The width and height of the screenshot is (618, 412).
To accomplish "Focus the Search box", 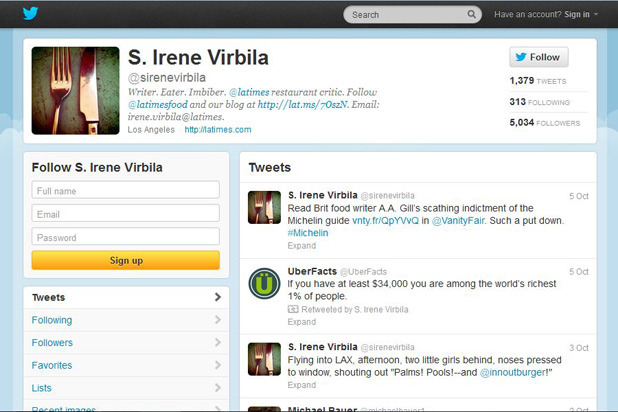I will (x=412, y=15).
